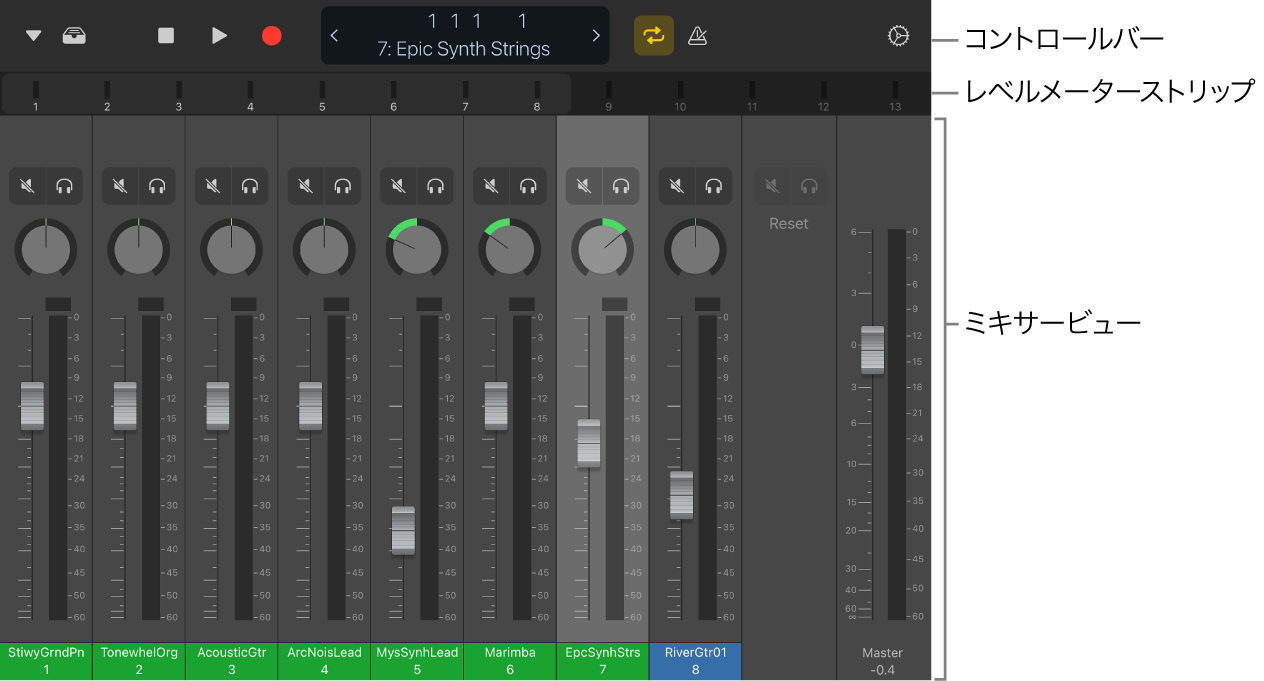This screenshot has width=1264, height=681.
Task: Select the AcousticGtr 3 channel label
Action: [x=232, y=661]
